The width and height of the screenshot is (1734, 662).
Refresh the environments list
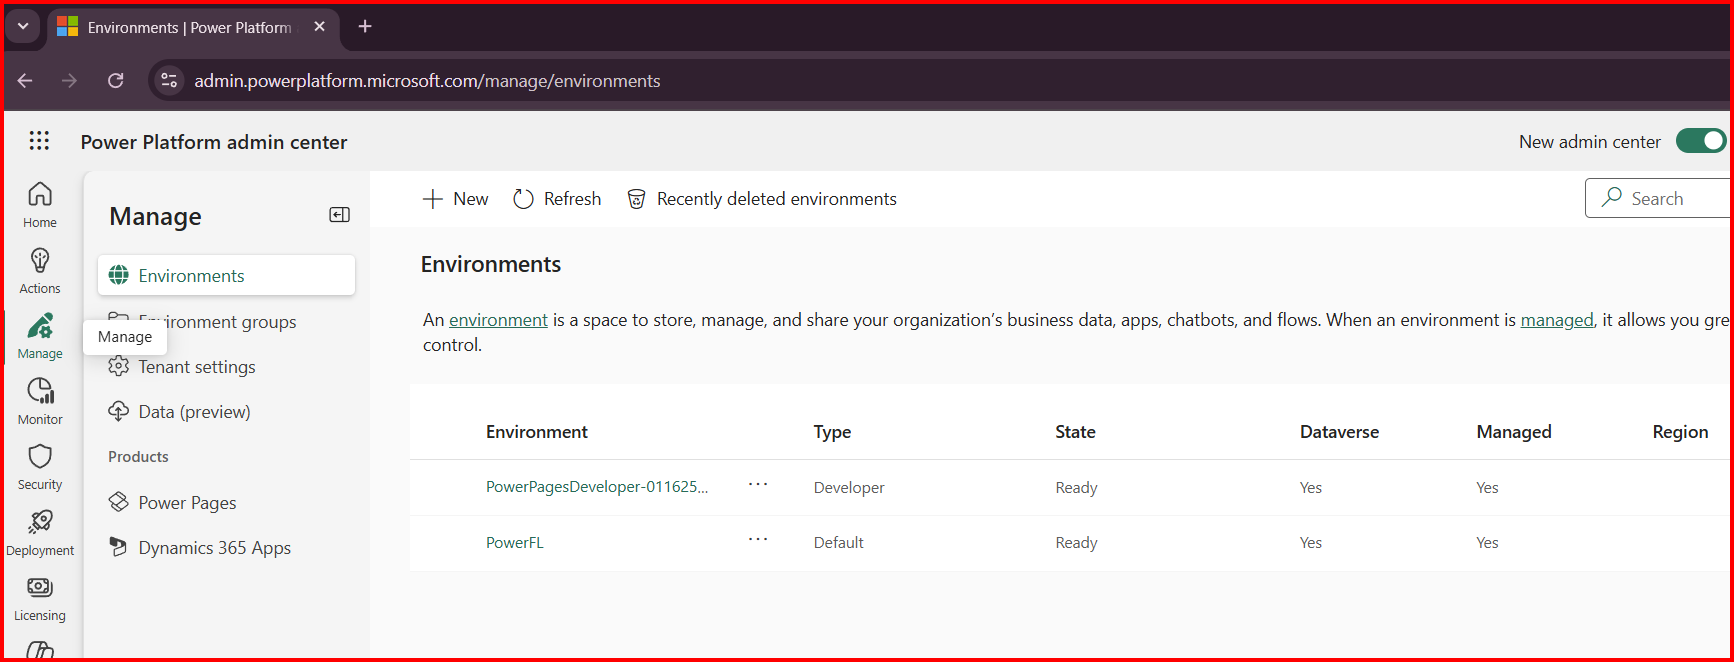point(557,199)
